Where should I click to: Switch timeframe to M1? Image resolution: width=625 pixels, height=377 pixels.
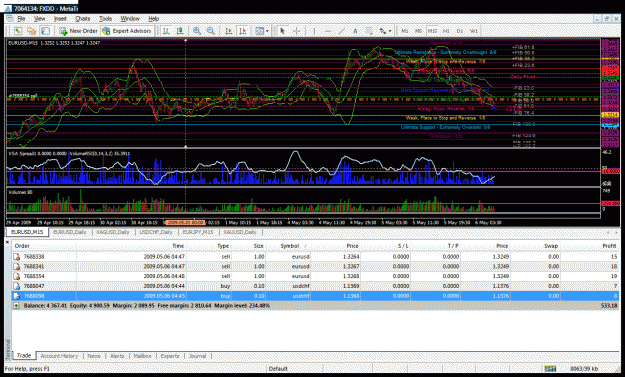[x=405, y=31]
